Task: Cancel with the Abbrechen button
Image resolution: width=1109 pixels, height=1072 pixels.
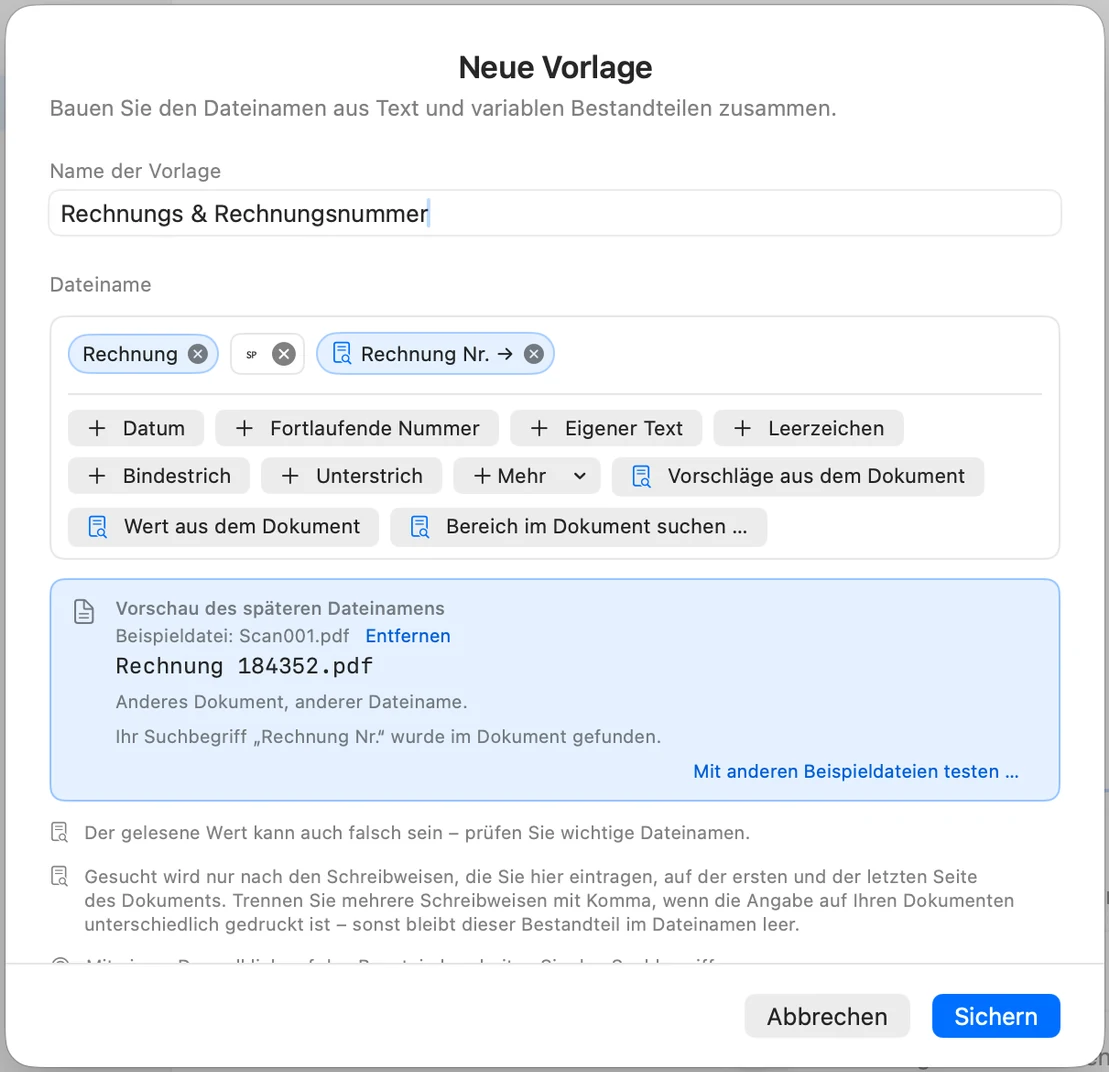Action: (827, 1016)
